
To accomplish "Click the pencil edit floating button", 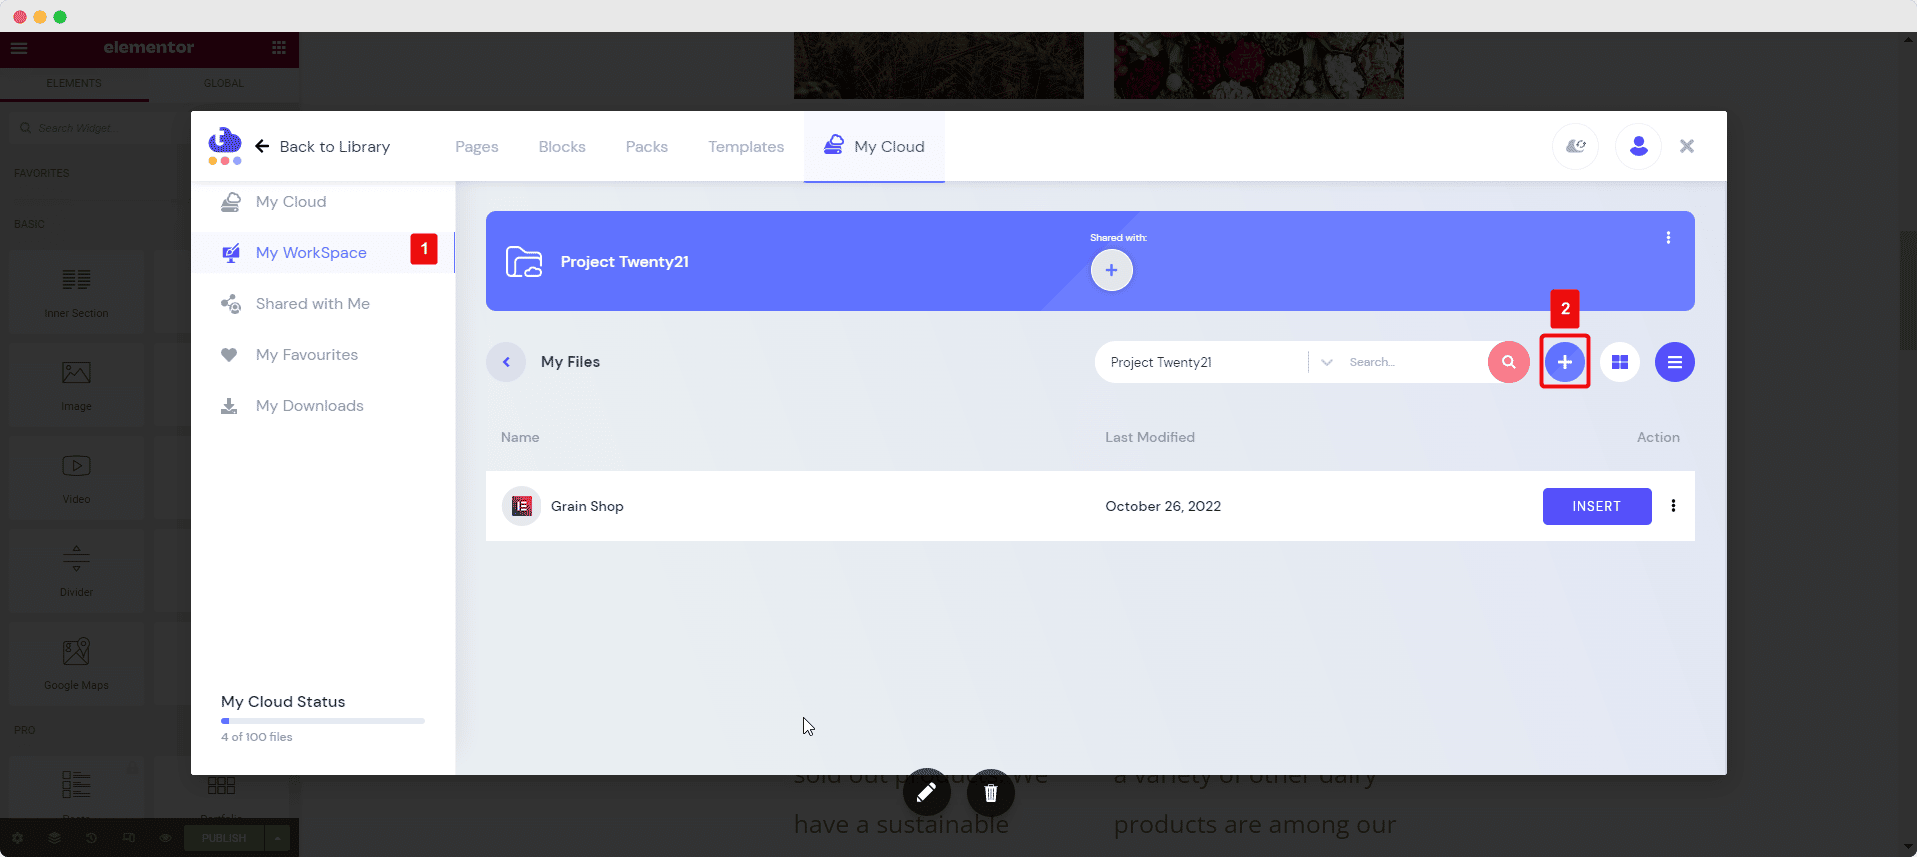I will click(926, 793).
